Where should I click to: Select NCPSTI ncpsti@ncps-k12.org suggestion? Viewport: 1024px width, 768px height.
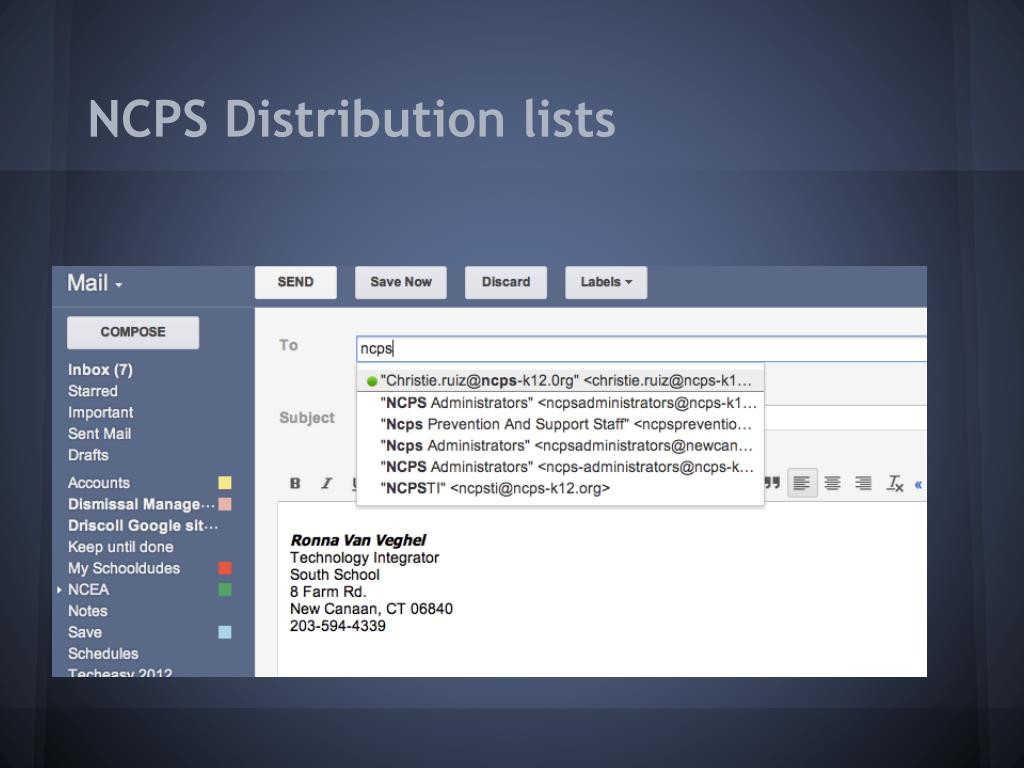560,488
